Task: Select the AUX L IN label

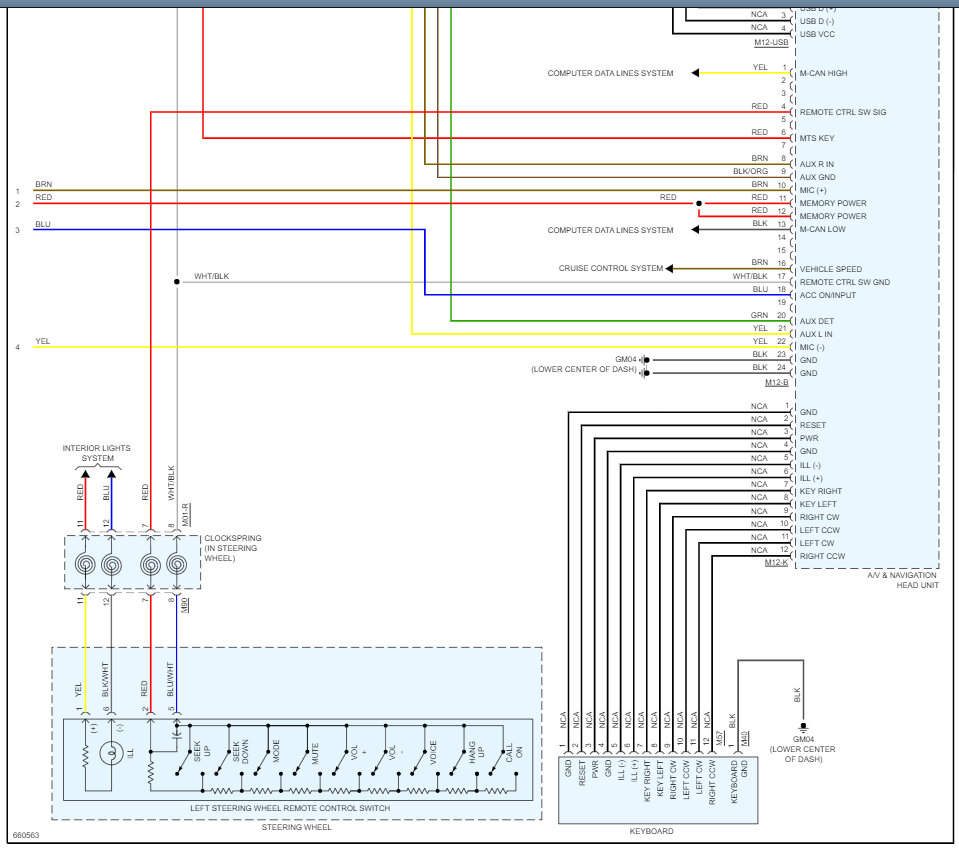Action: [816, 334]
